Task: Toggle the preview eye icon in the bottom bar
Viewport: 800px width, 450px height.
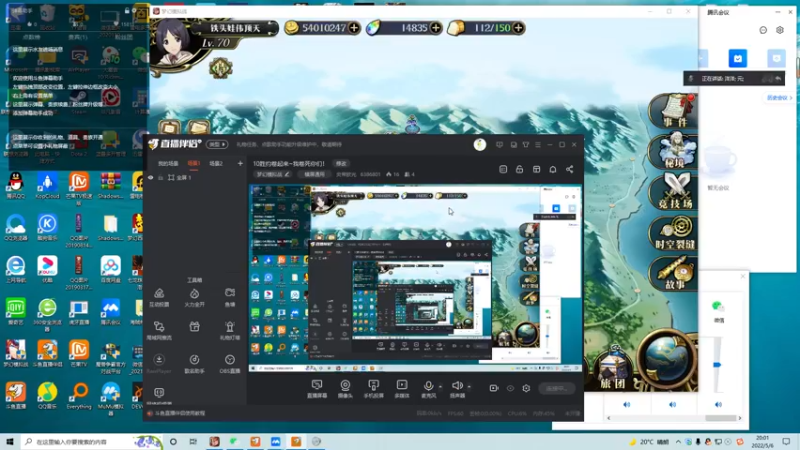Action: pyautogui.click(x=510, y=388)
